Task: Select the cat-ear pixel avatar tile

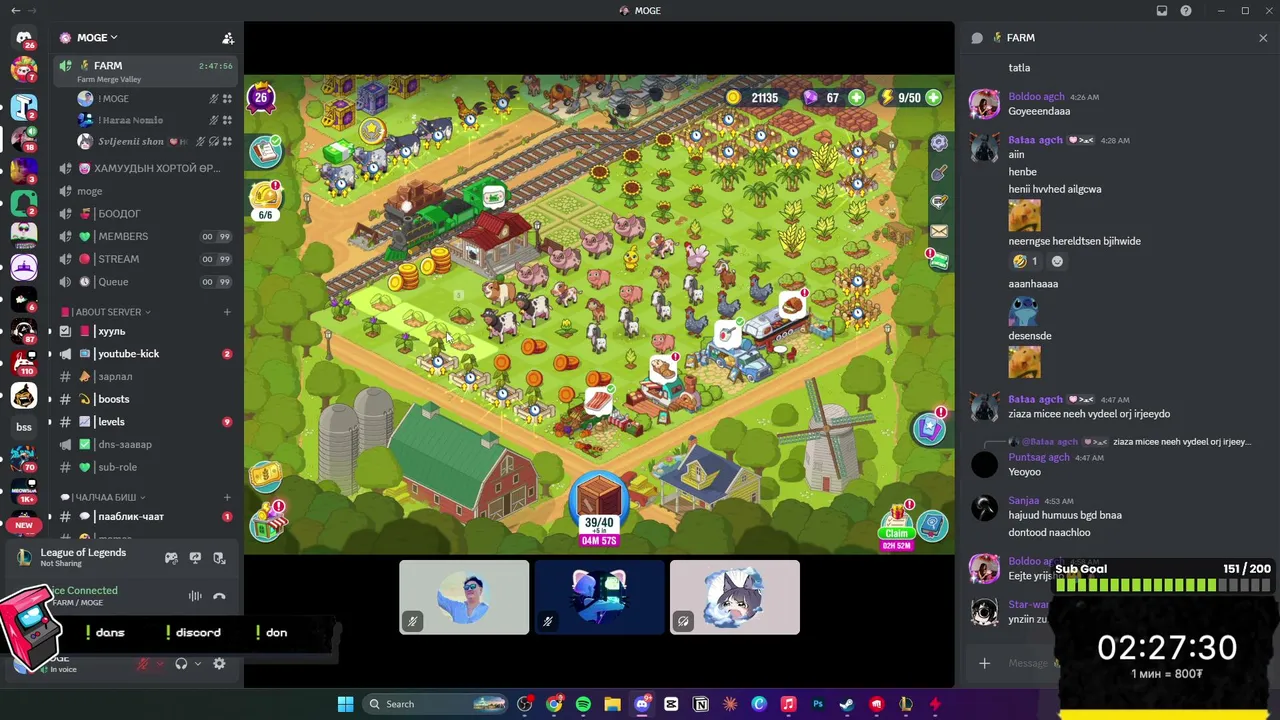Action: tap(599, 597)
